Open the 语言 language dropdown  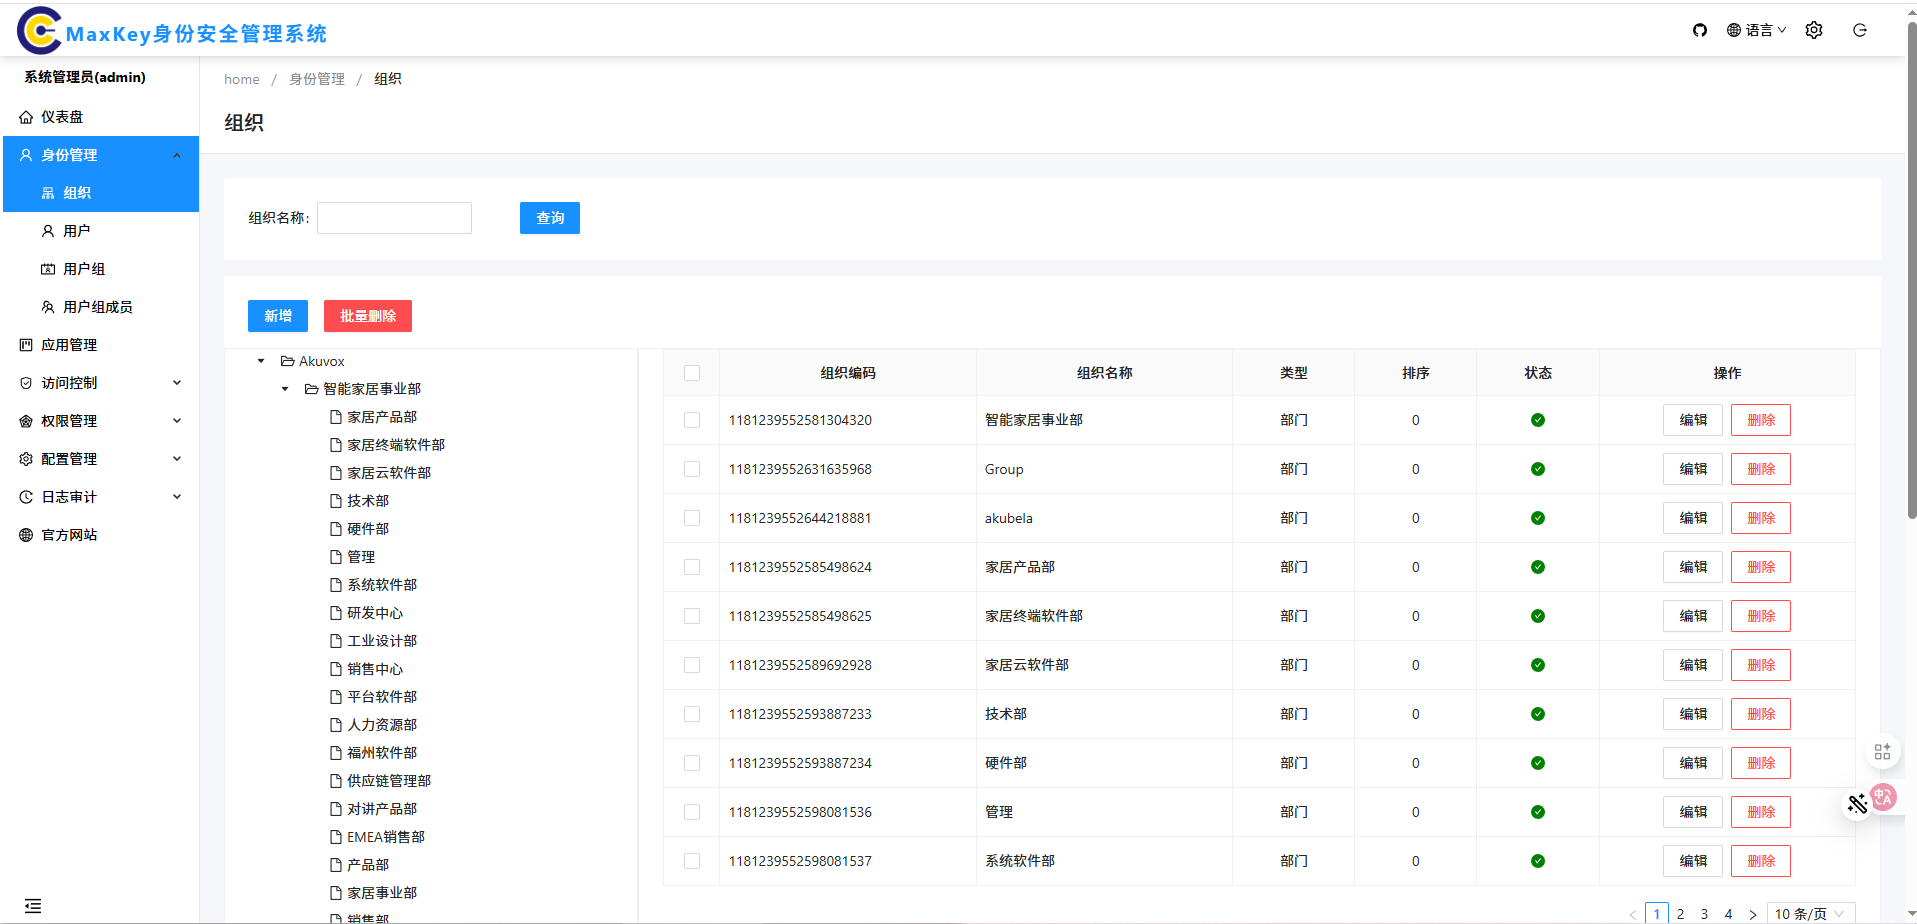pos(1756,30)
